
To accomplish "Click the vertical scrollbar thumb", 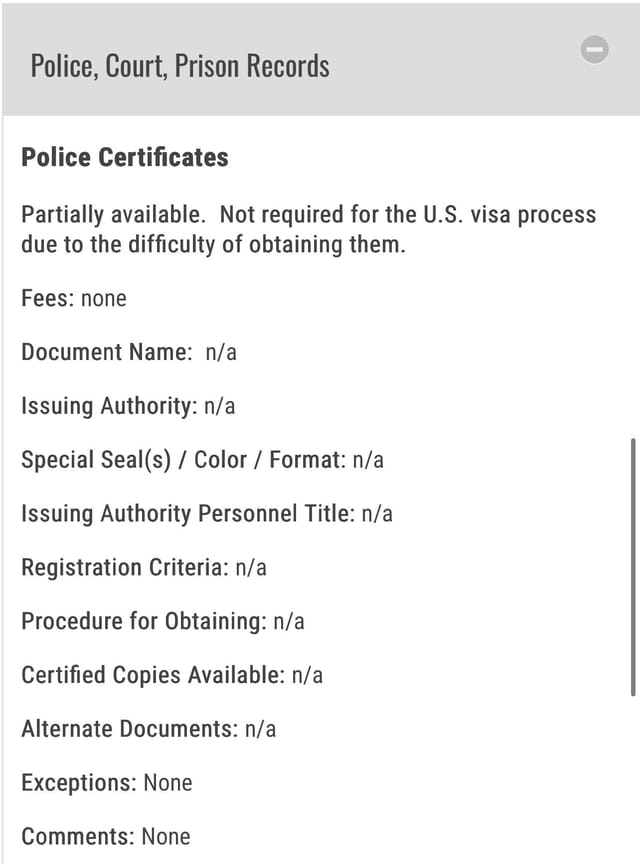I will 633,567.
